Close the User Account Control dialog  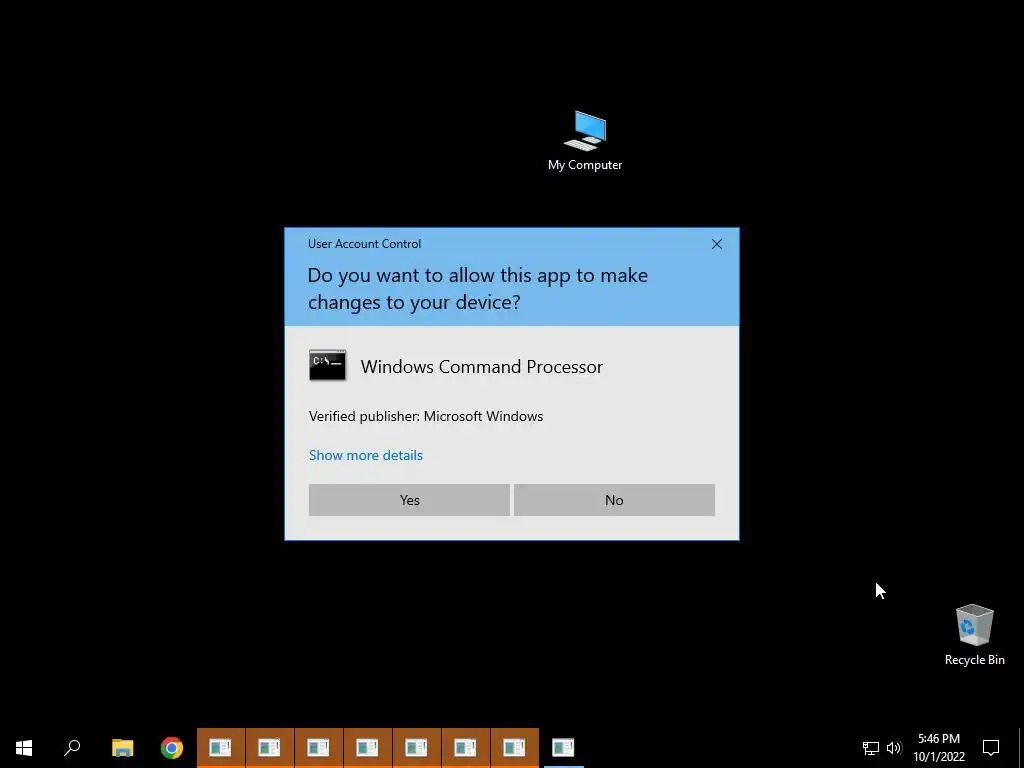coord(716,244)
